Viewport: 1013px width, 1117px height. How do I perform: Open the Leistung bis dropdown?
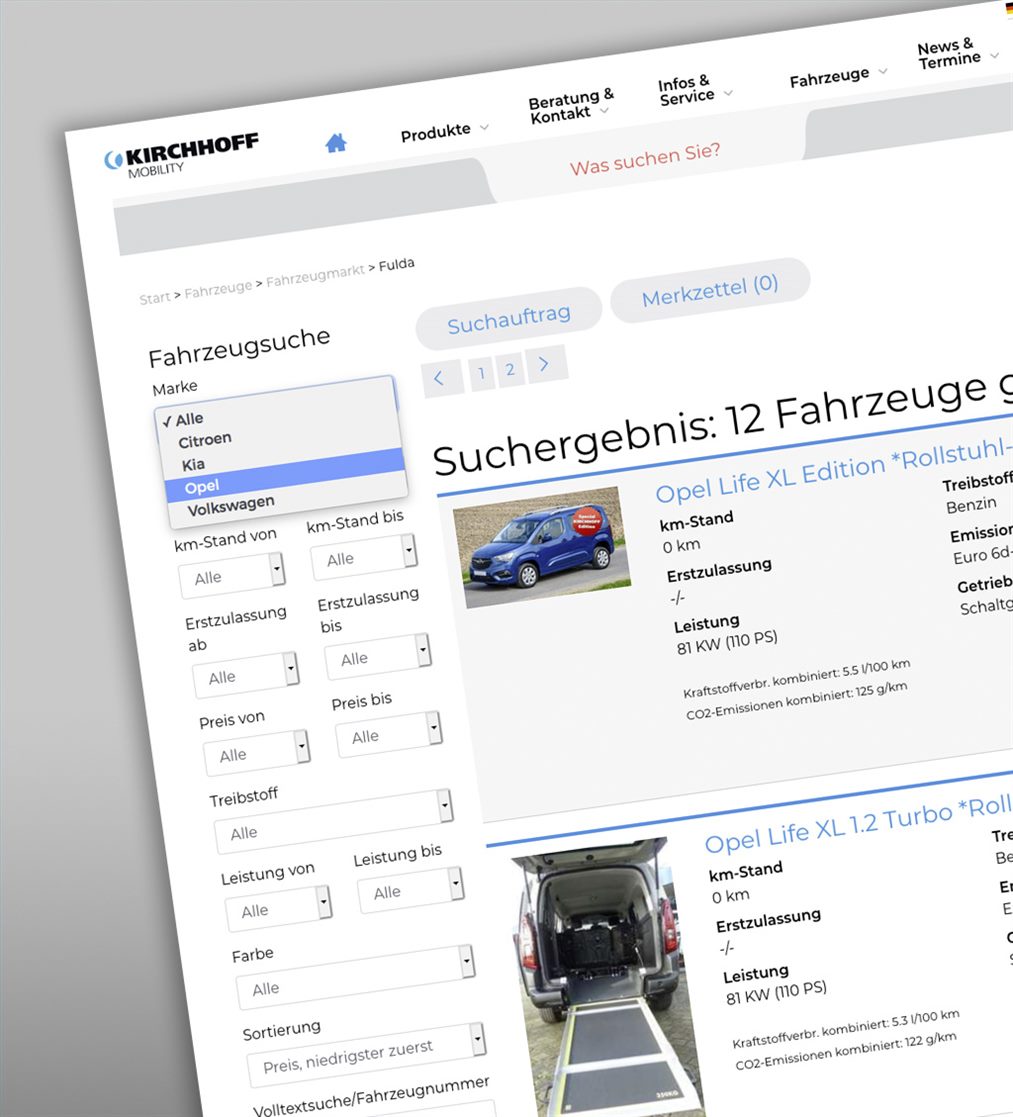click(x=410, y=889)
